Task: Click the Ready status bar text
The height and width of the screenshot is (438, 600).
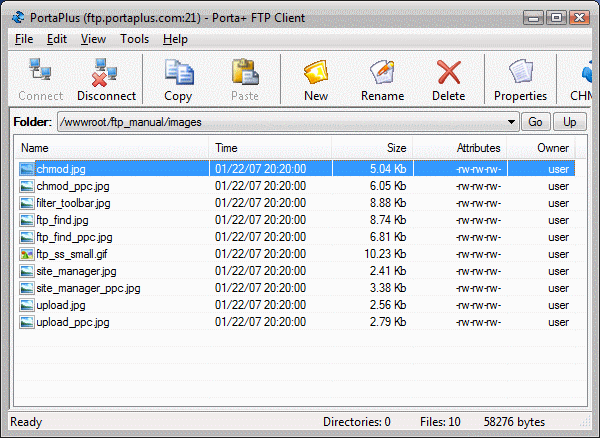Action: tap(26, 422)
